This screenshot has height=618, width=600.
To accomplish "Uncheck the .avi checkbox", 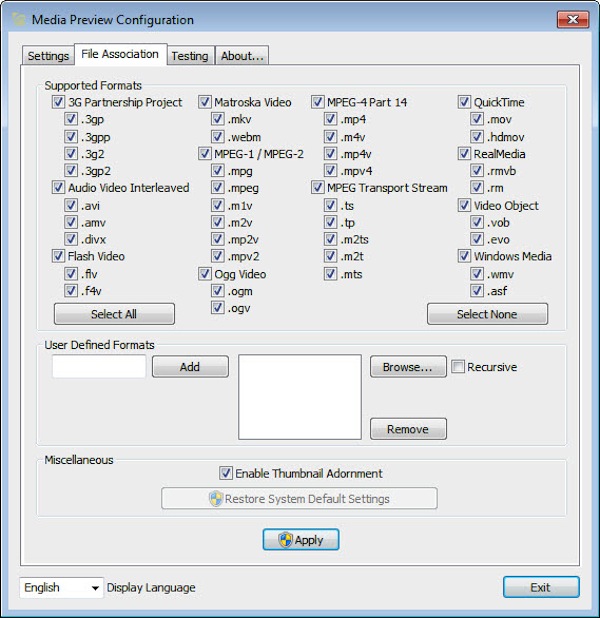I will (71, 205).
